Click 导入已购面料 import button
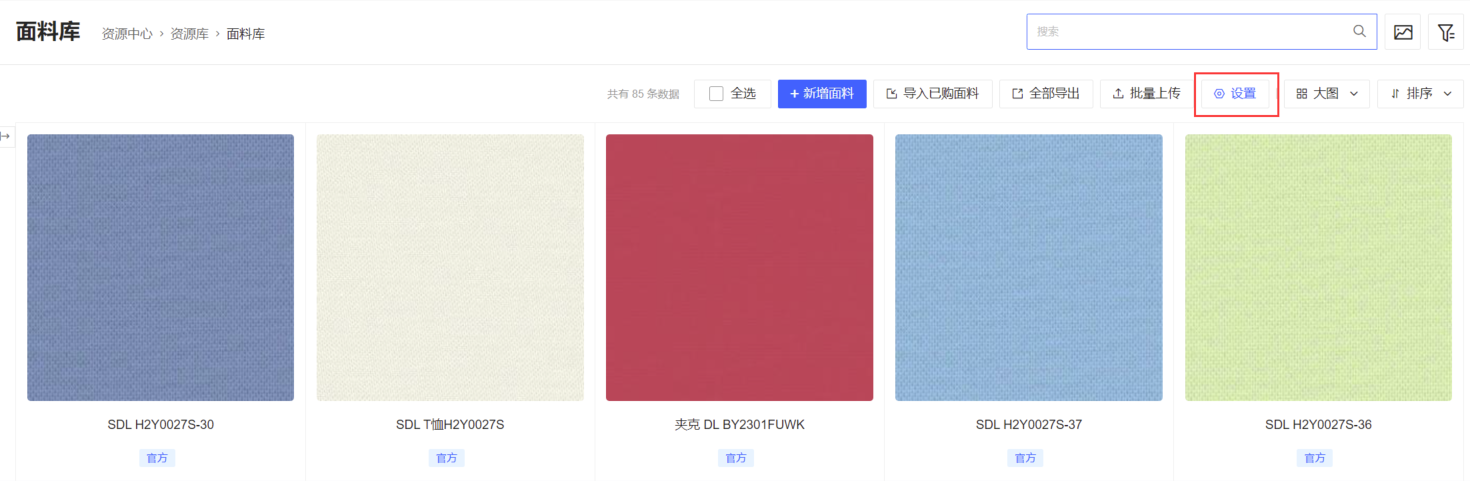This screenshot has width=1470, height=481. point(933,93)
